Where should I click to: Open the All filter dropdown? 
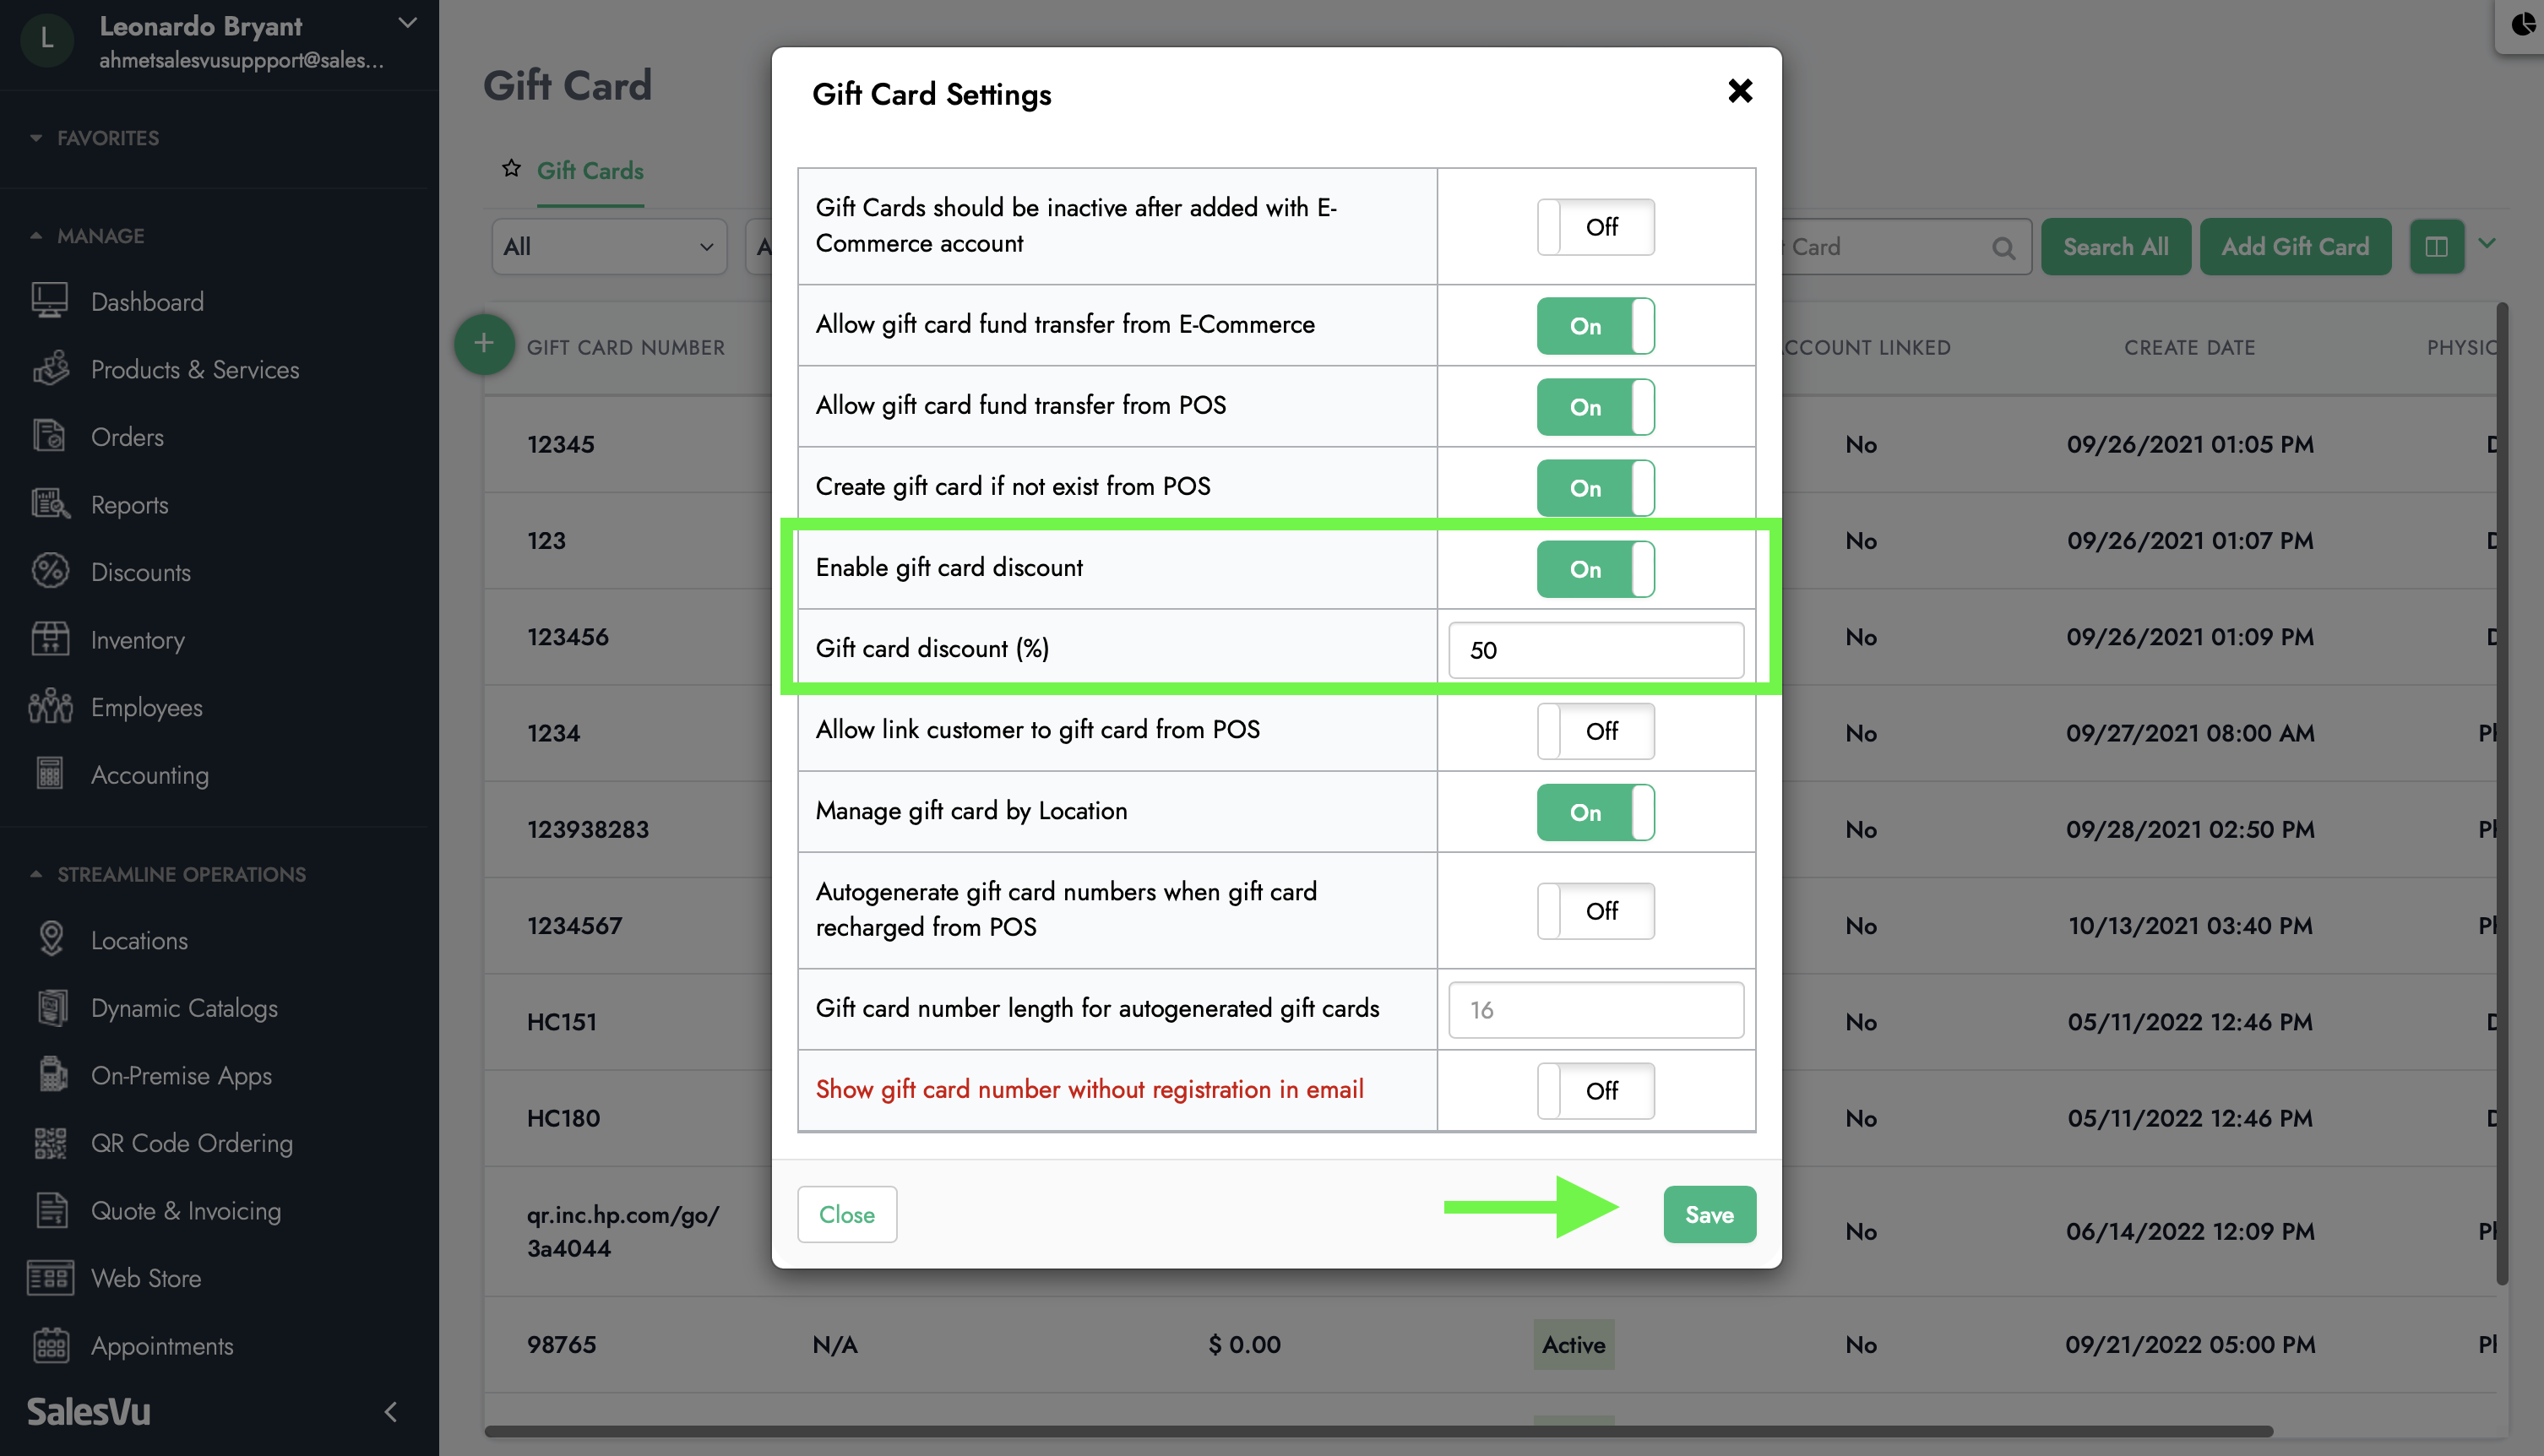pos(609,246)
